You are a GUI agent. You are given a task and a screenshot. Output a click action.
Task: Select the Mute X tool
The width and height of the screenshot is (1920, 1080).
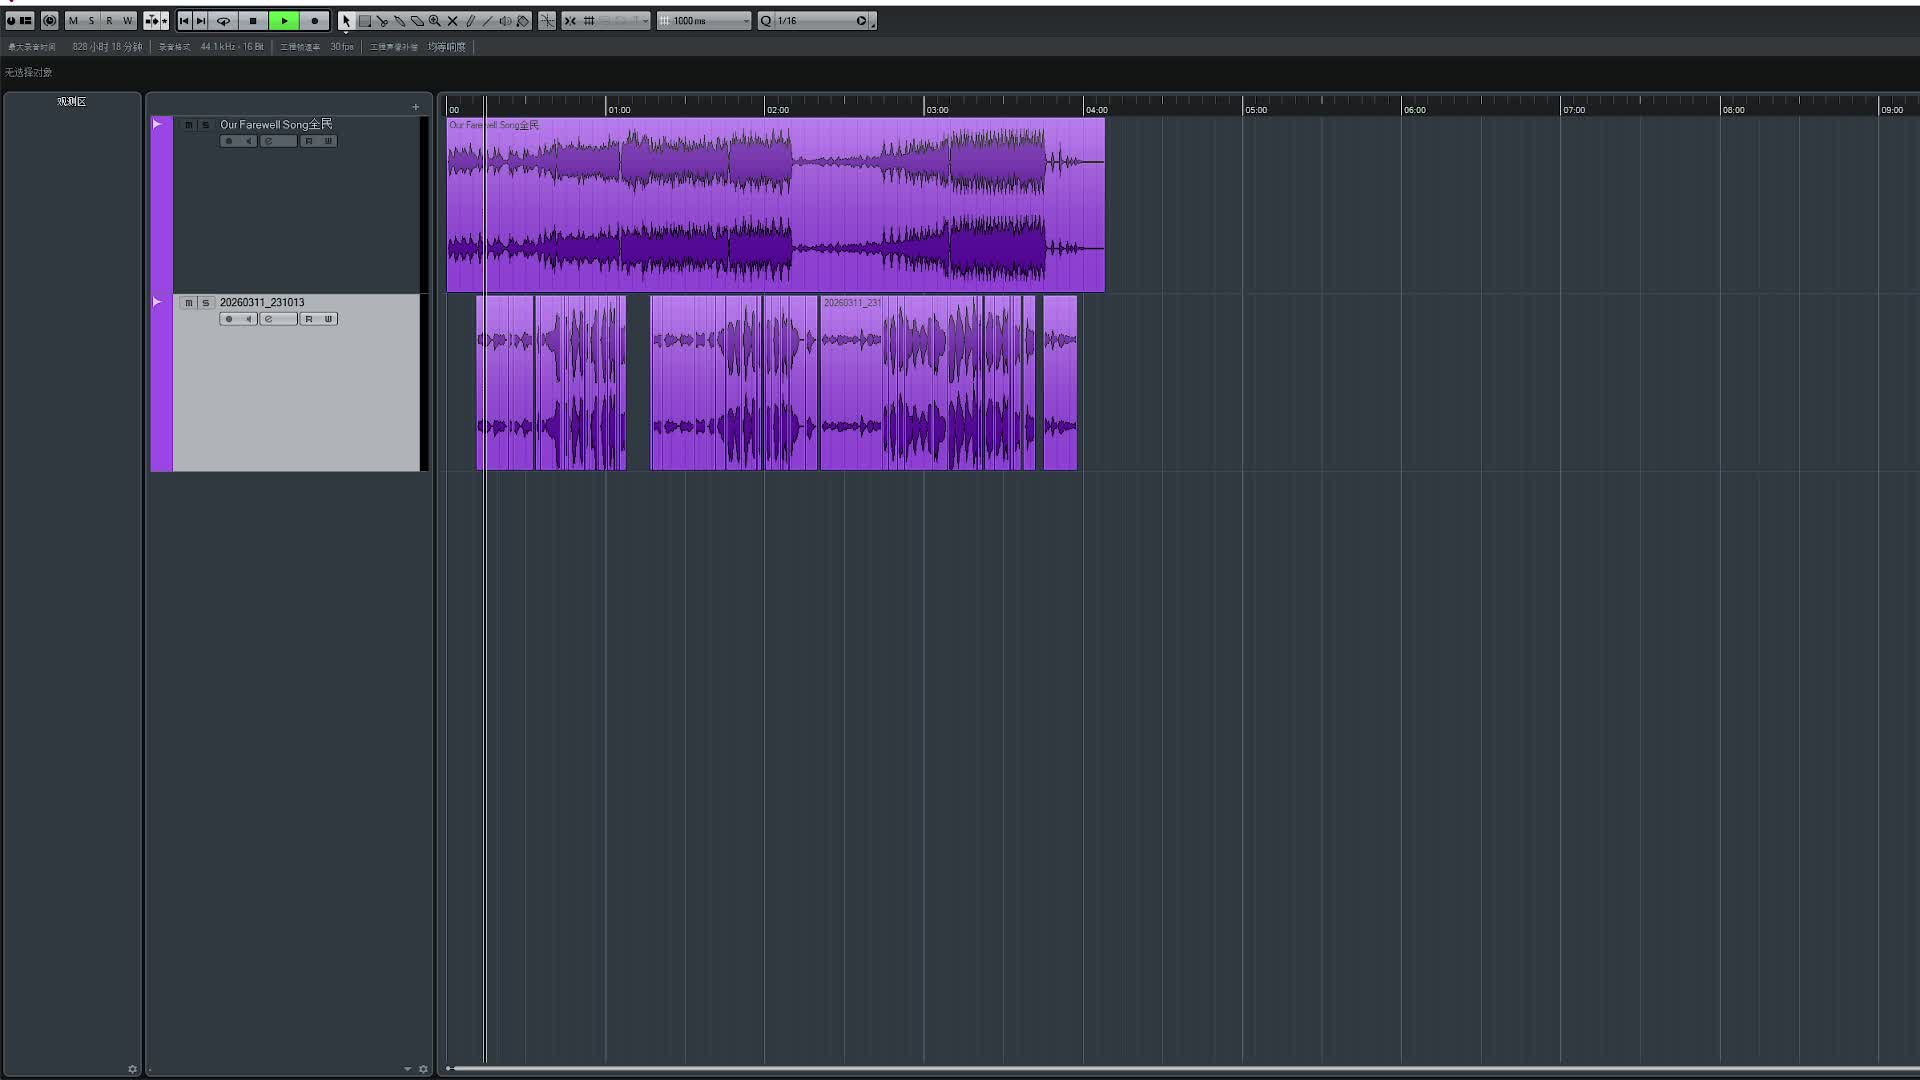point(452,20)
